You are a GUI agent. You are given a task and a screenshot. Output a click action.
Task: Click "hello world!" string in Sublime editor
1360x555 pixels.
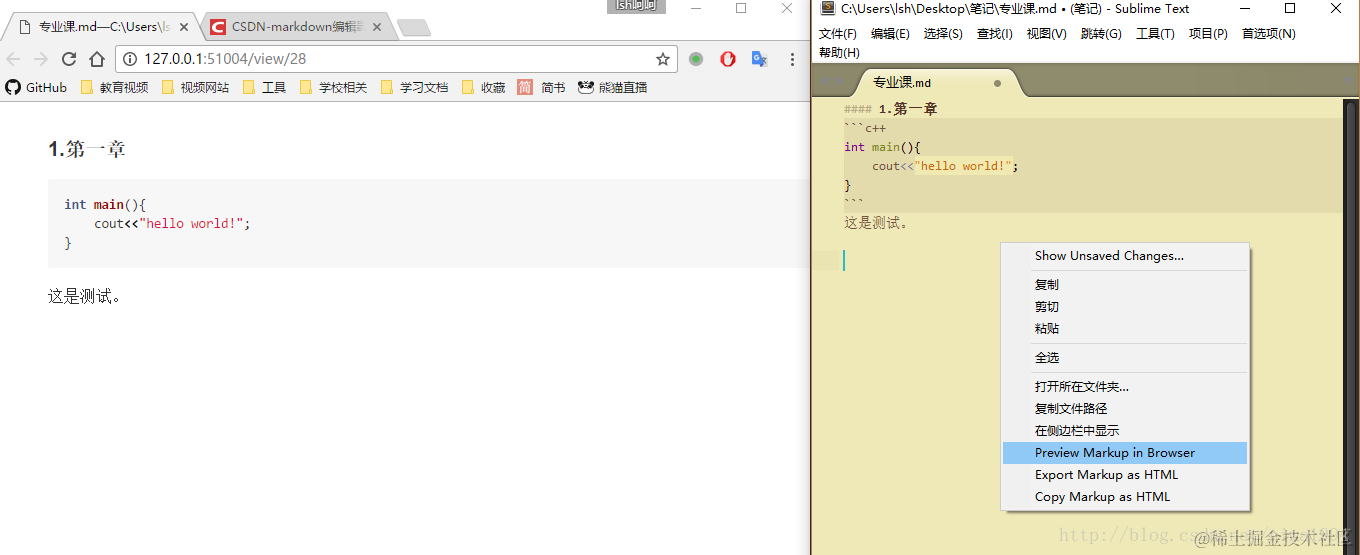click(x=962, y=166)
